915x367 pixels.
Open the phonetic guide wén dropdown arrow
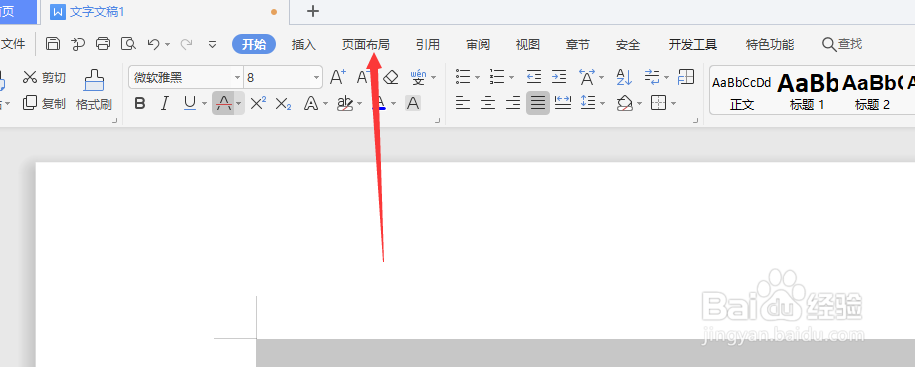pyautogui.click(x=433, y=77)
